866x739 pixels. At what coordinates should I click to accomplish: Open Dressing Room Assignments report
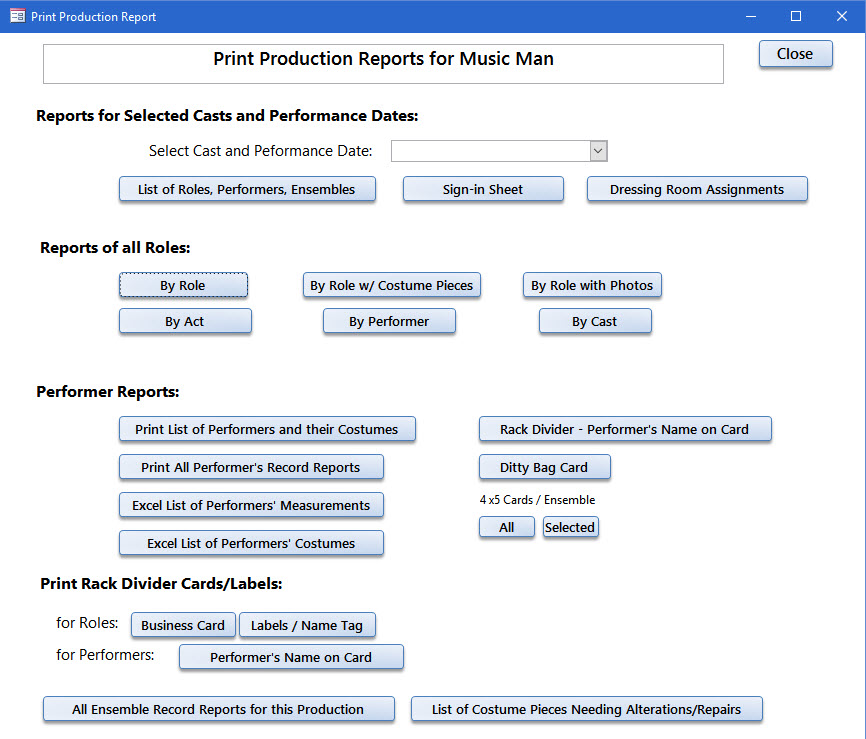click(x=697, y=189)
